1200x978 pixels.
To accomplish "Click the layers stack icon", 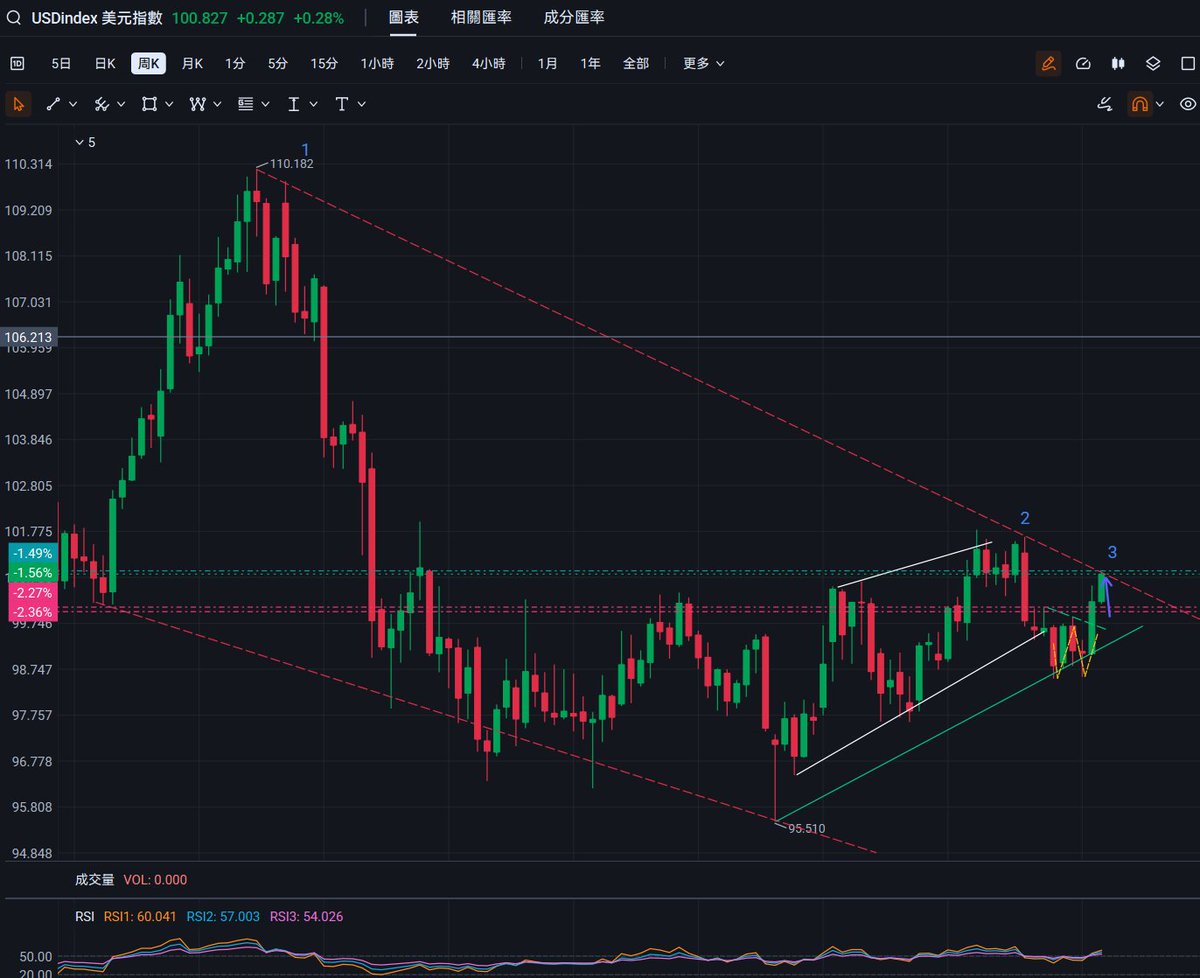I will [x=1153, y=63].
